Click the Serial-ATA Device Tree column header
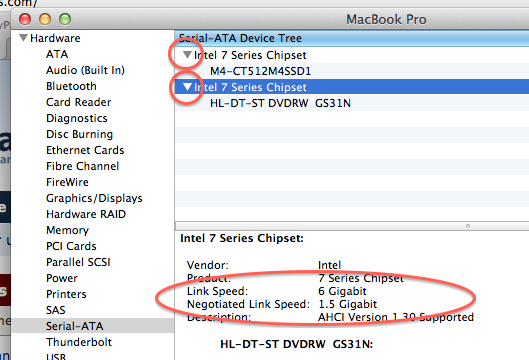The width and height of the screenshot is (529, 360). (x=352, y=38)
